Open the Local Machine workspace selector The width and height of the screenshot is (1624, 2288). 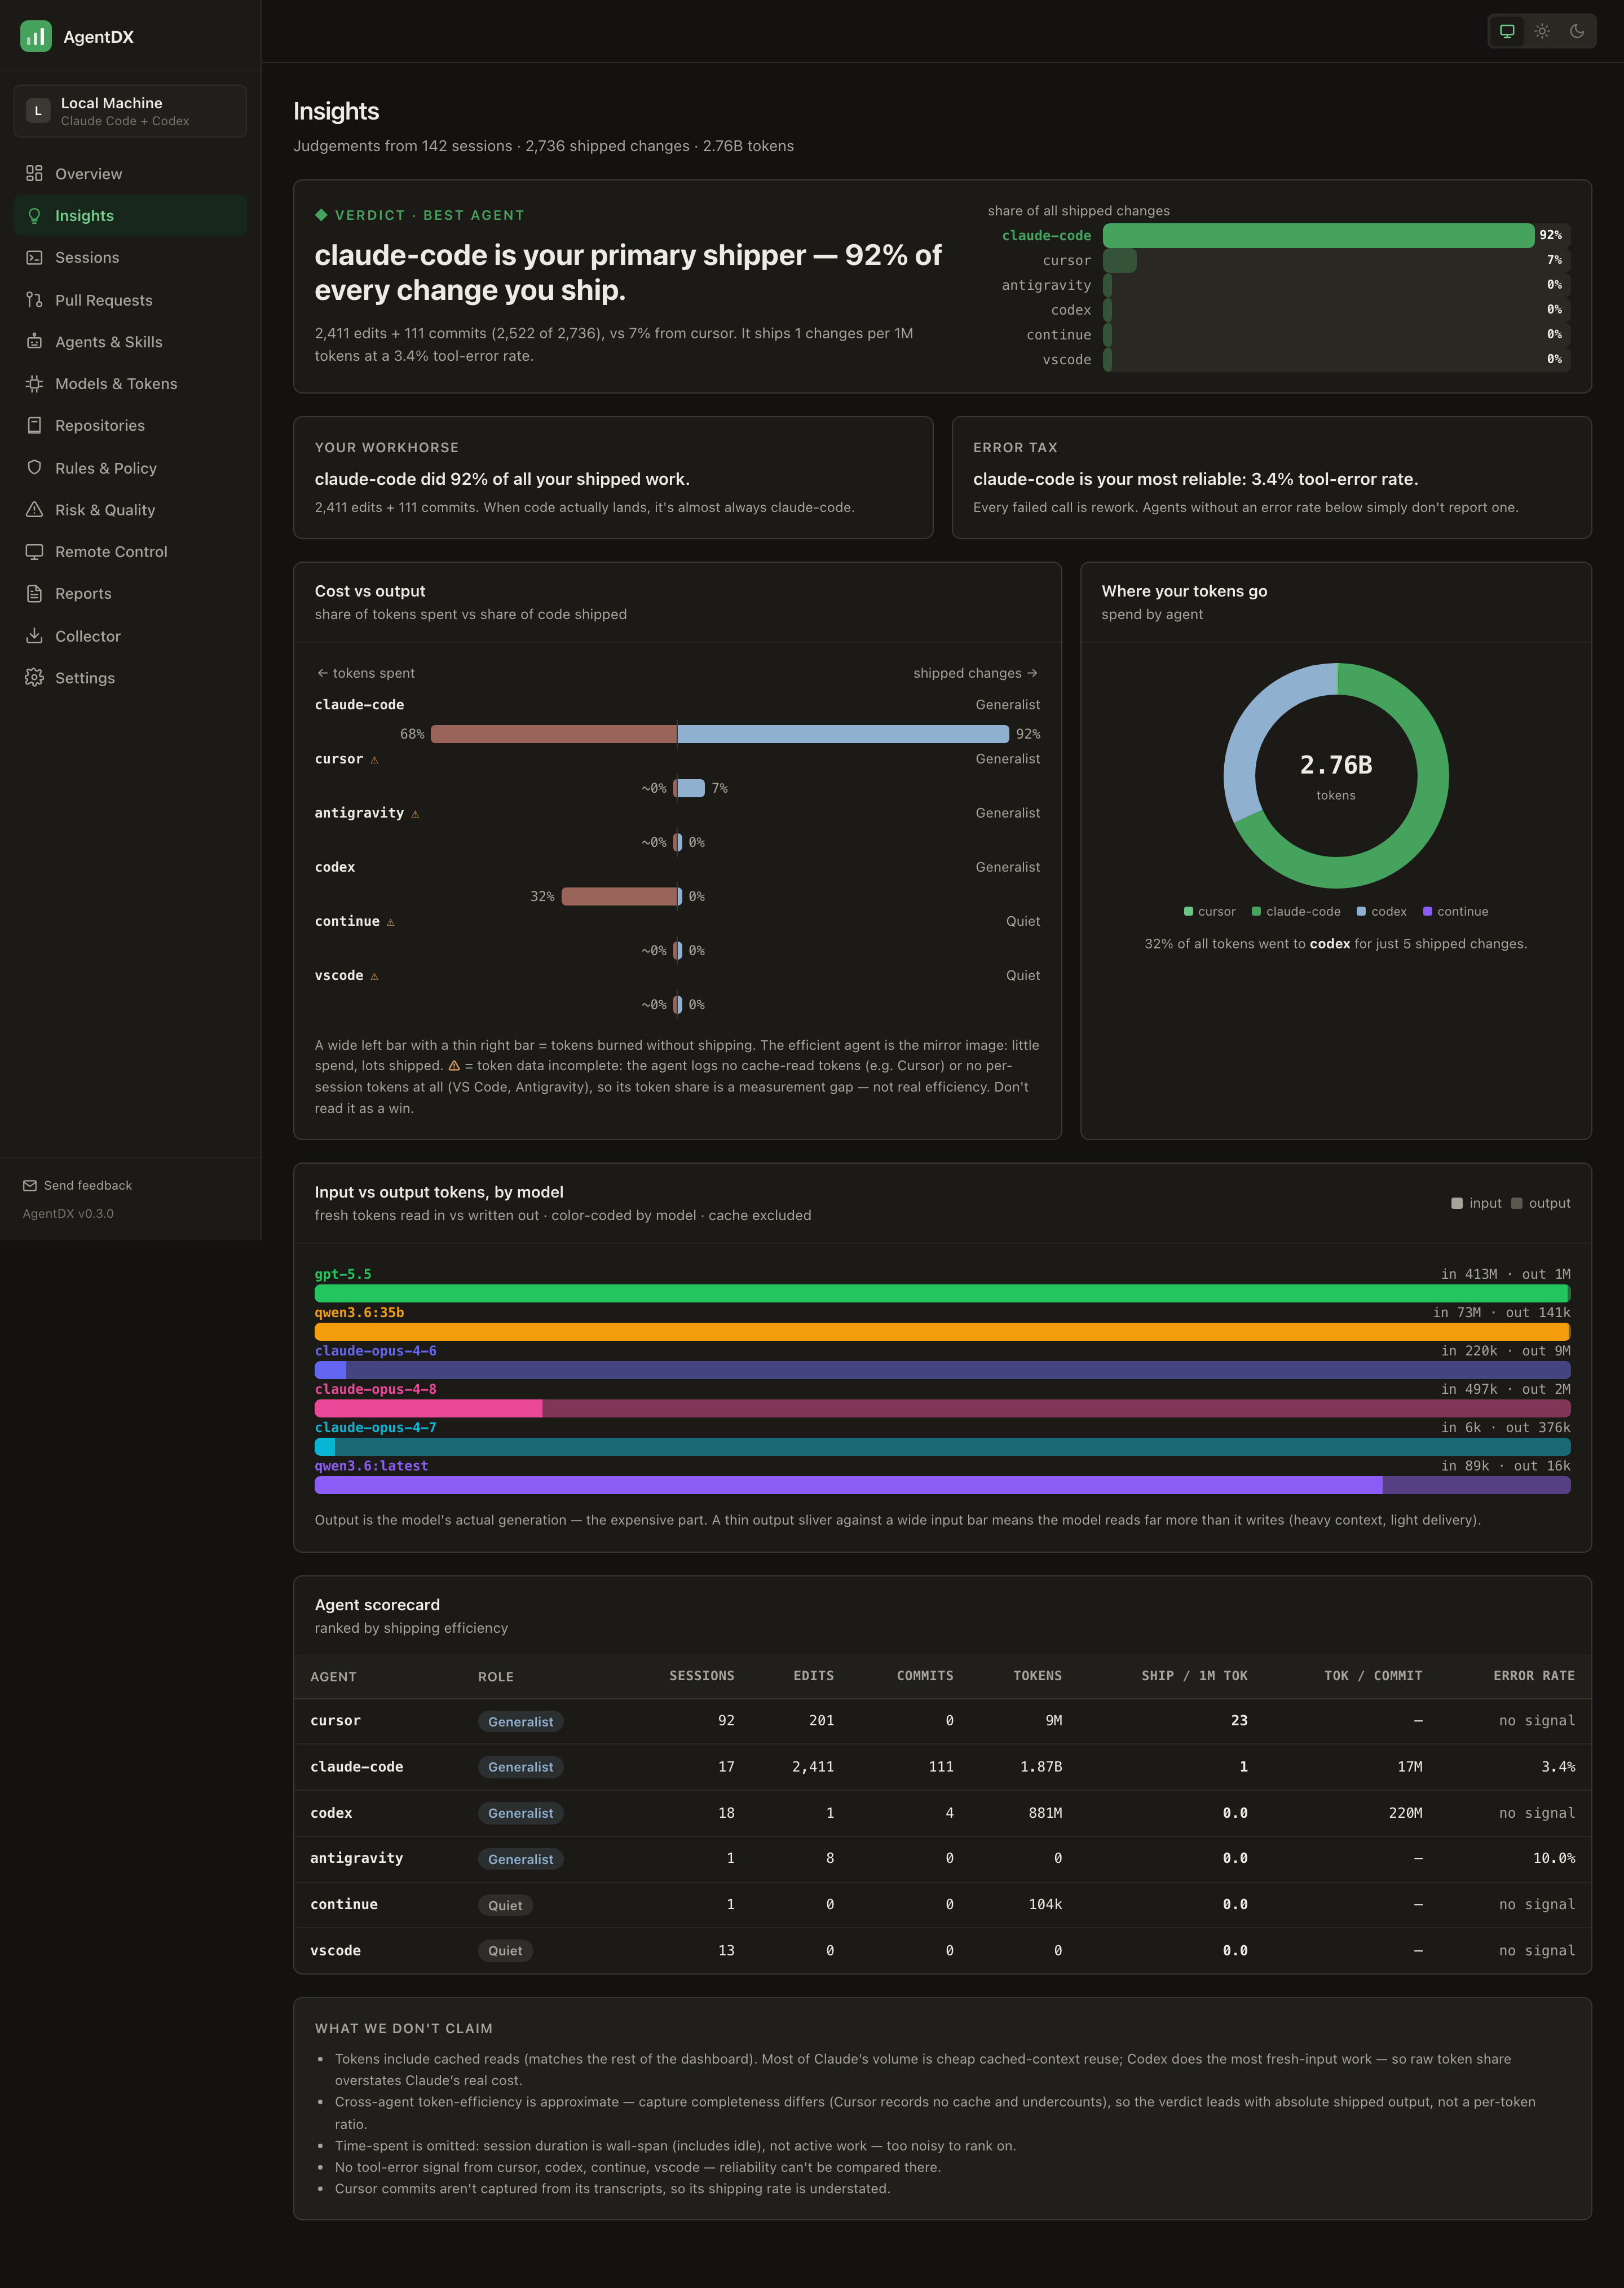coord(130,111)
